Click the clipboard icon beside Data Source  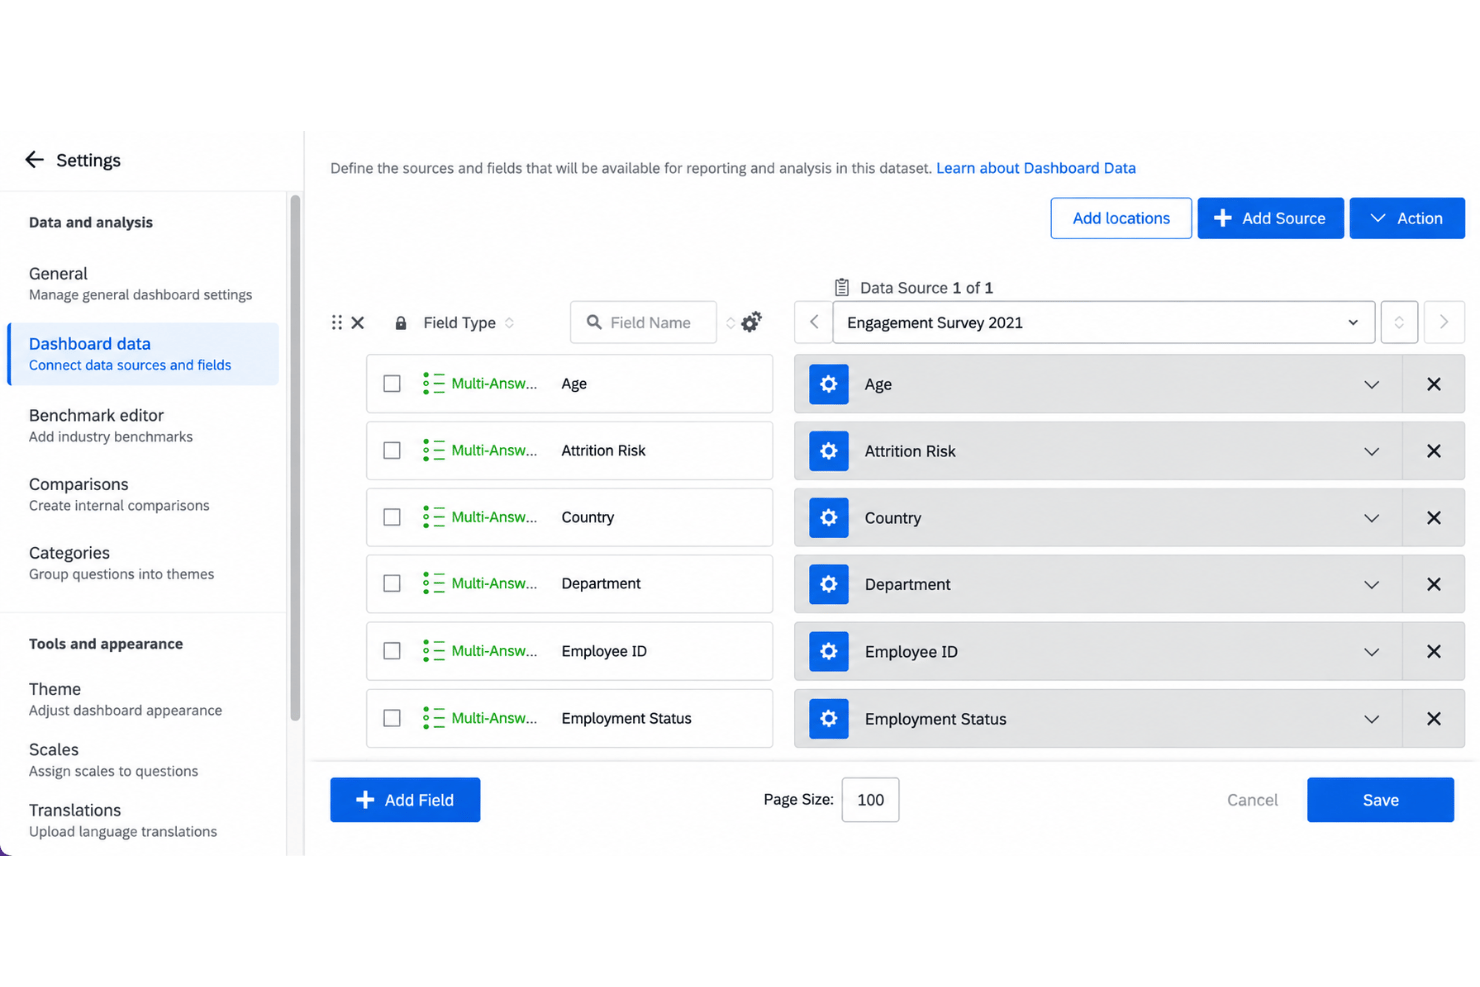click(x=842, y=288)
